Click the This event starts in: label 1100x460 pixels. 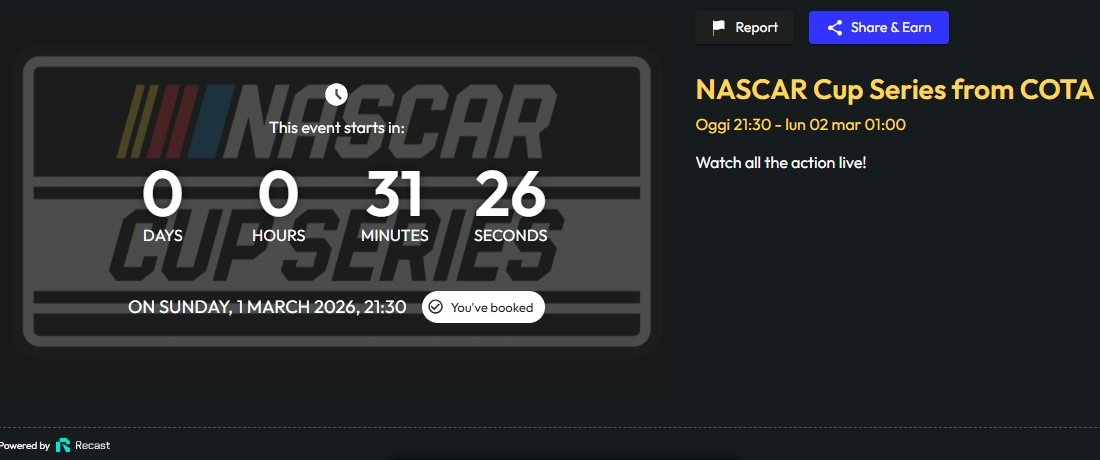[337, 128]
